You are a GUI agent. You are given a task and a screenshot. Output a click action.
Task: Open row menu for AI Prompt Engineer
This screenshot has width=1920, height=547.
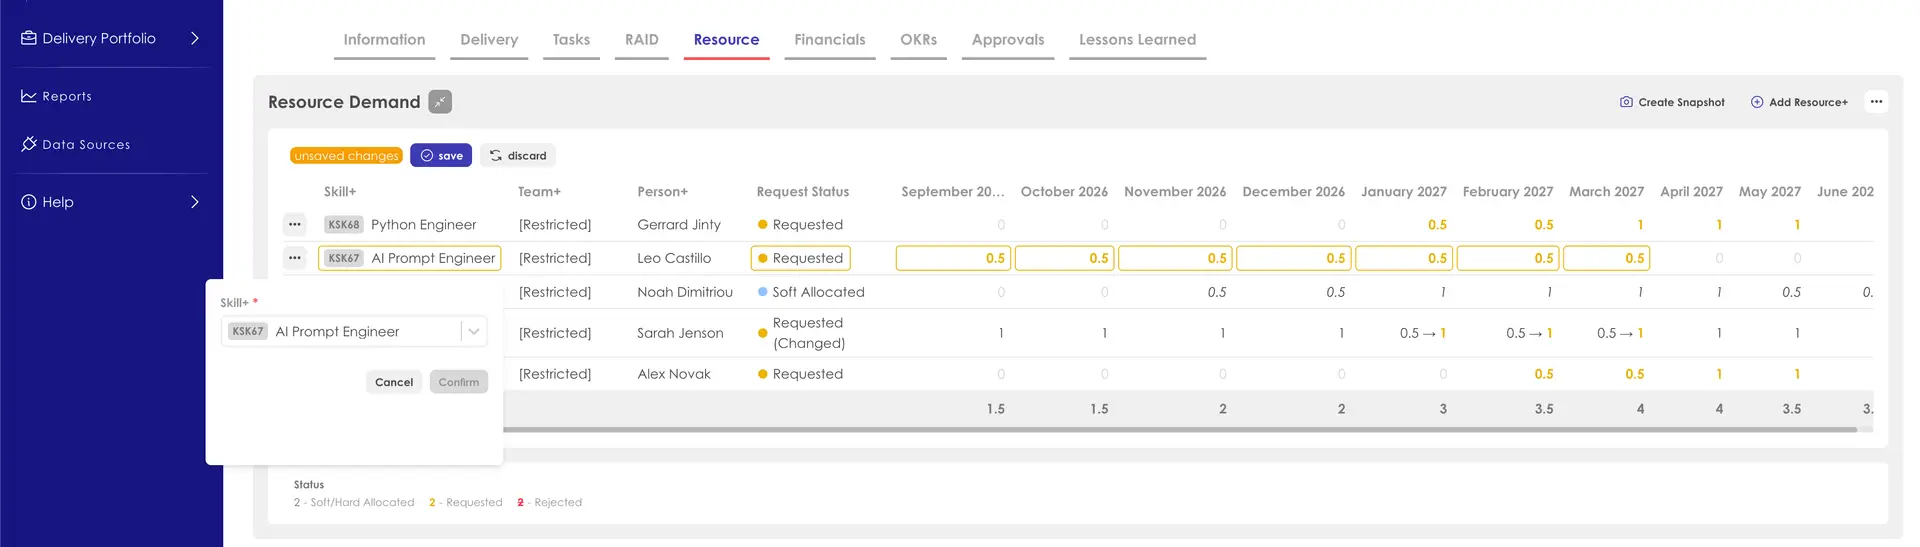pos(294,258)
